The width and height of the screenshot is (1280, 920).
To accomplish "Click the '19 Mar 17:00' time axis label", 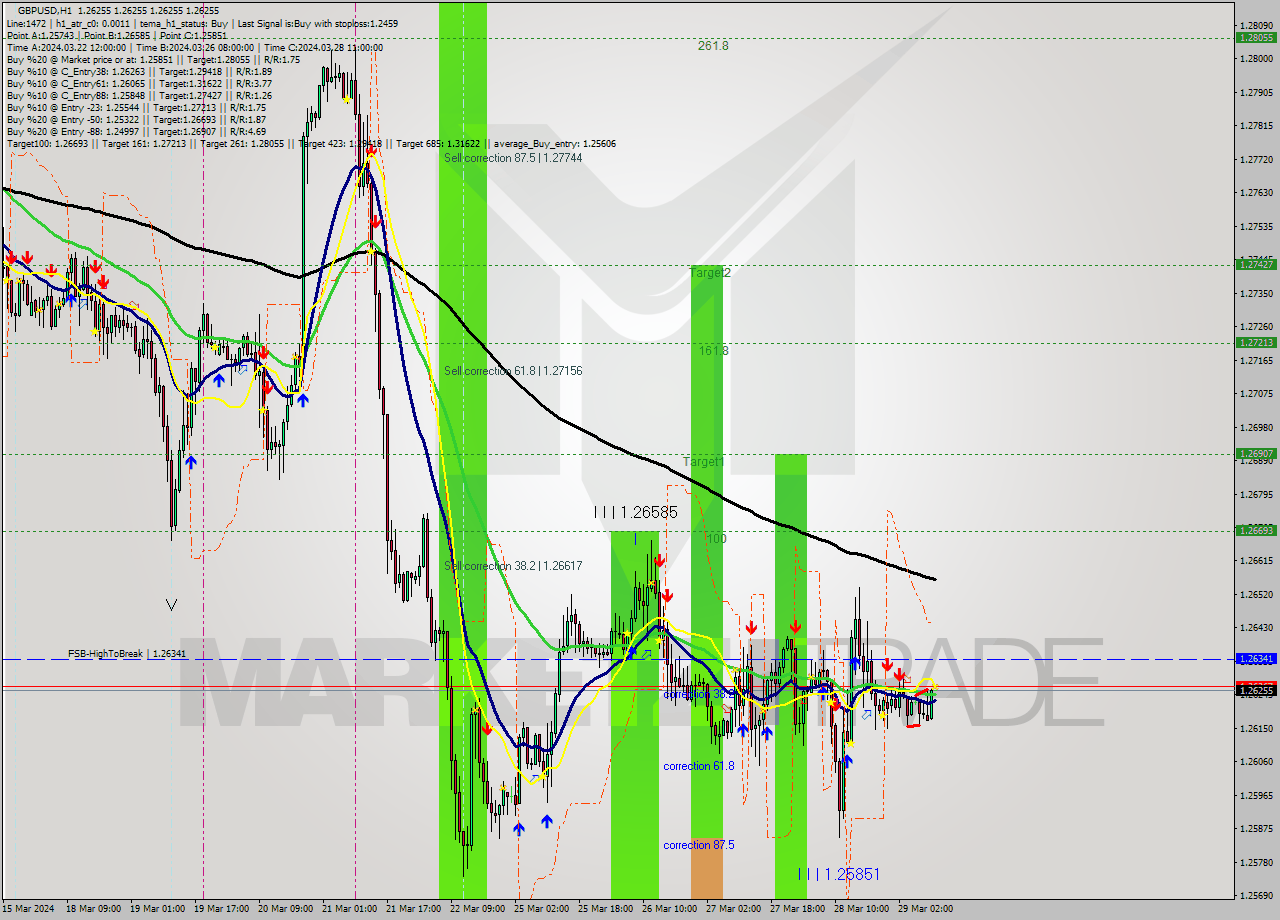I will (x=222, y=909).
